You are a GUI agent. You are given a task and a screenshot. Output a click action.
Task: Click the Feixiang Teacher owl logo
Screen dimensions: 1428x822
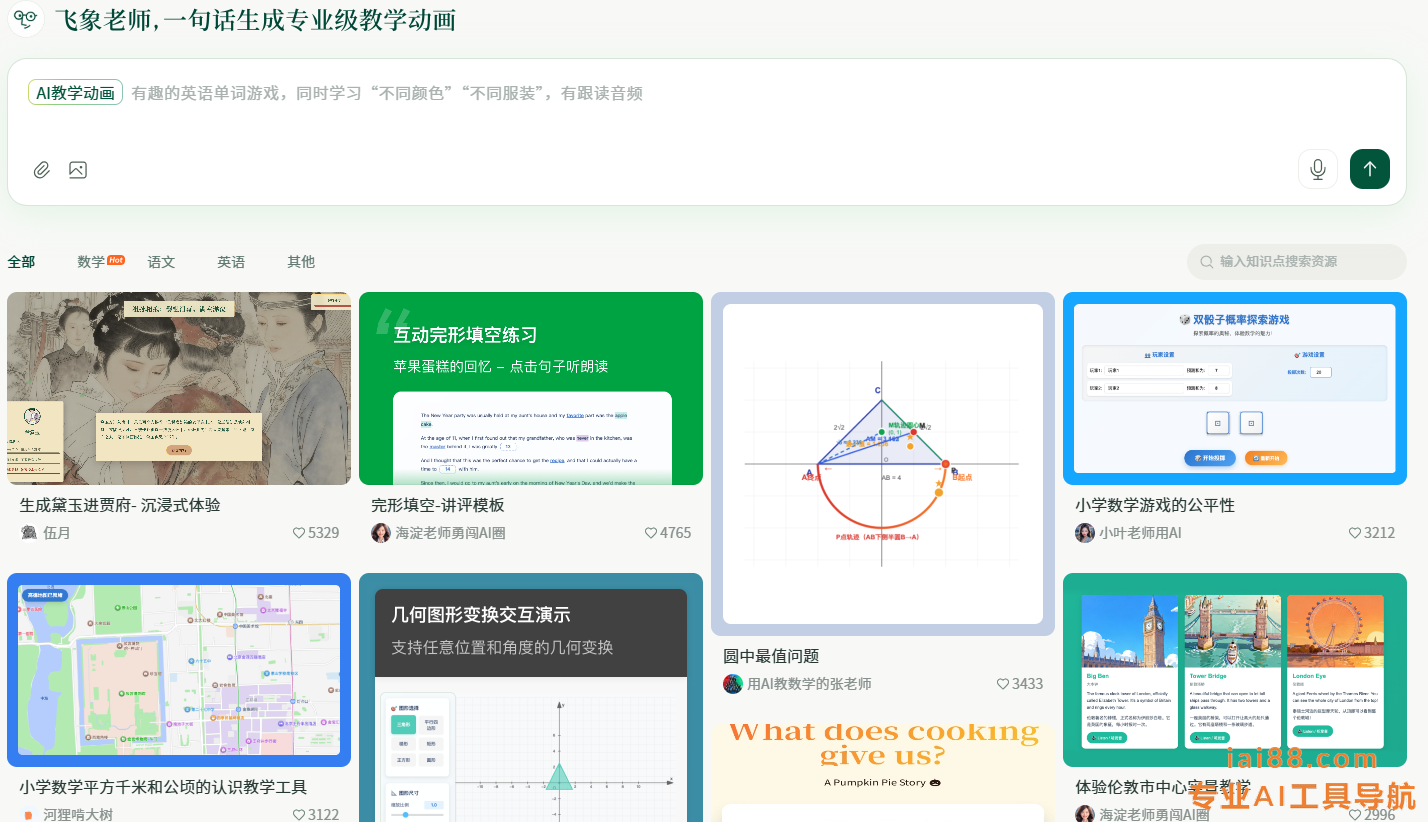pyautogui.click(x=26, y=19)
